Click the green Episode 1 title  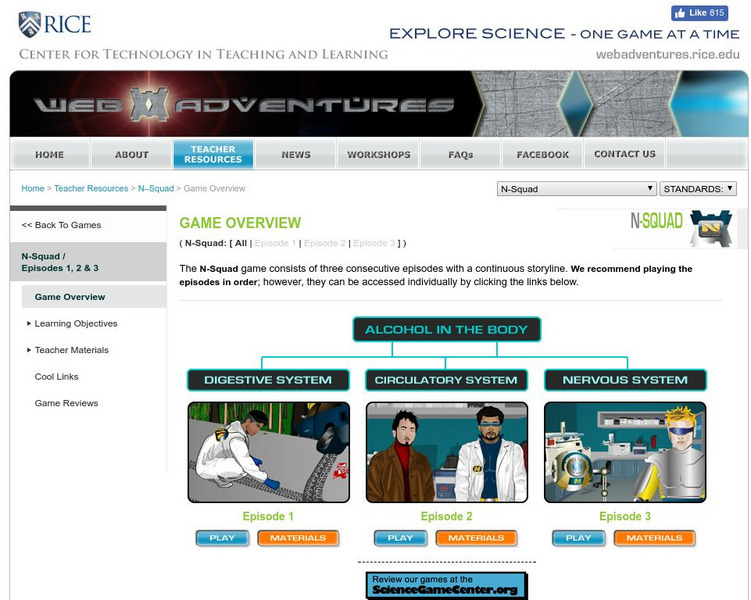268,516
